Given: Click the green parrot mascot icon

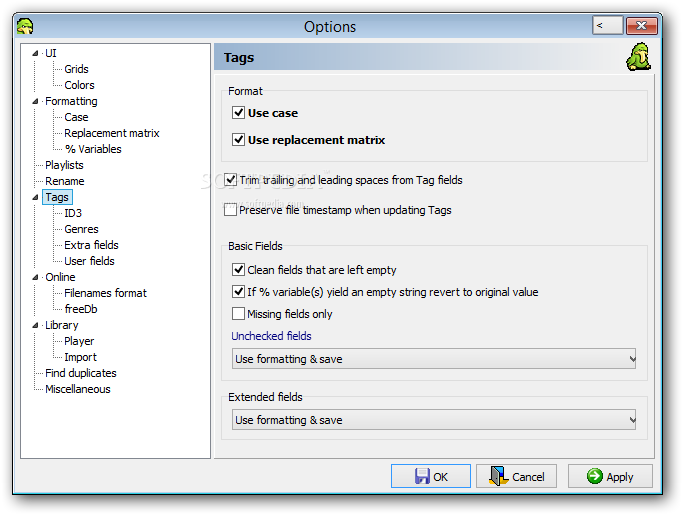Looking at the screenshot, I should coord(638,57).
